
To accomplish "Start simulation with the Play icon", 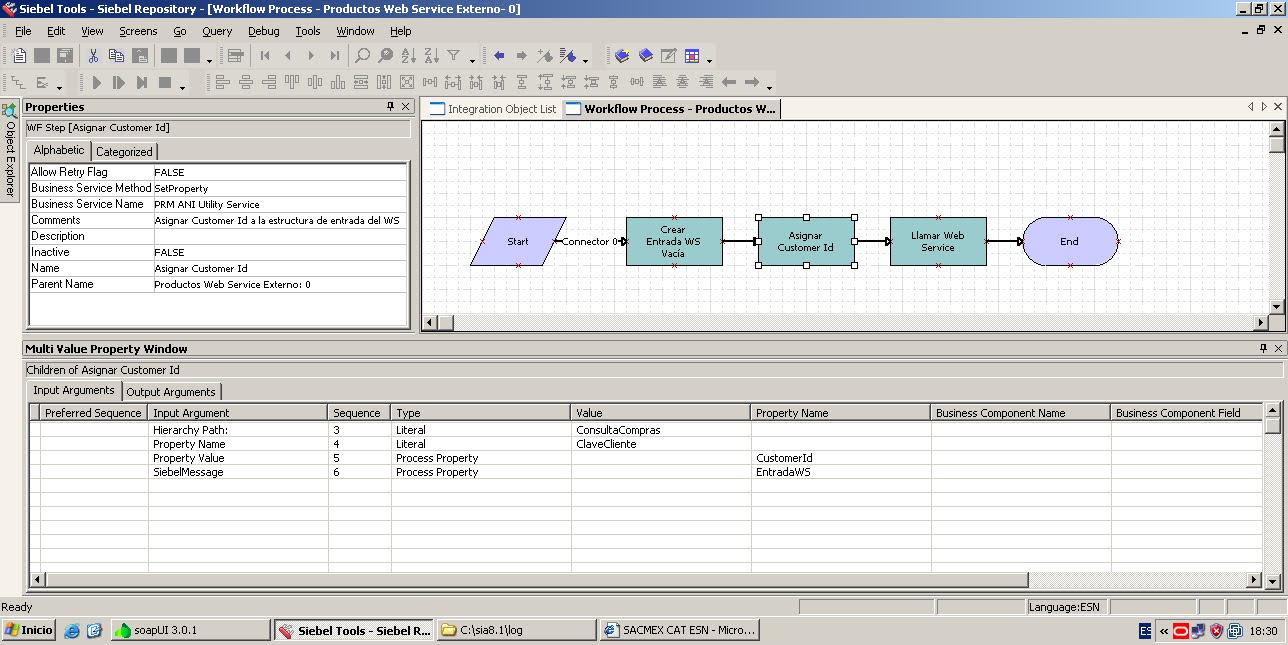I will tap(96, 82).
